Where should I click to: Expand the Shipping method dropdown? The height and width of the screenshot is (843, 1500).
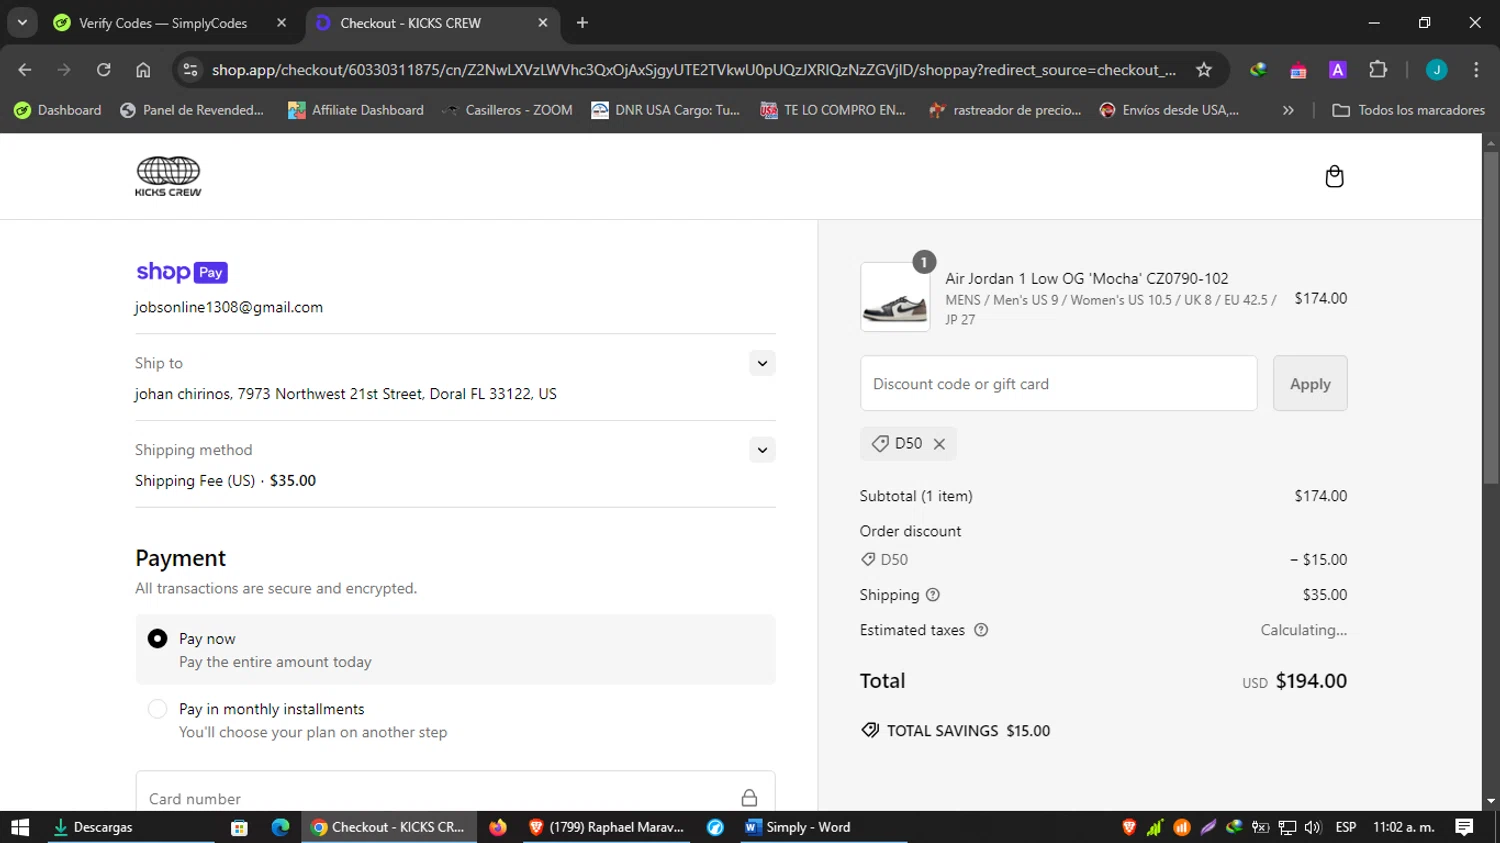pyautogui.click(x=762, y=450)
